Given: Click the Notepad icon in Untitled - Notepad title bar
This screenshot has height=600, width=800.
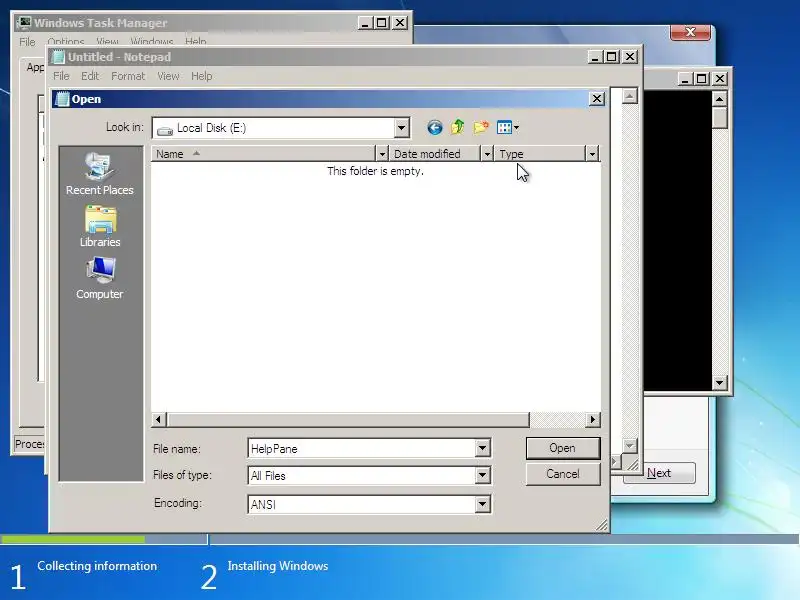Looking at the screenshot, I should click(x=59, y=57).
